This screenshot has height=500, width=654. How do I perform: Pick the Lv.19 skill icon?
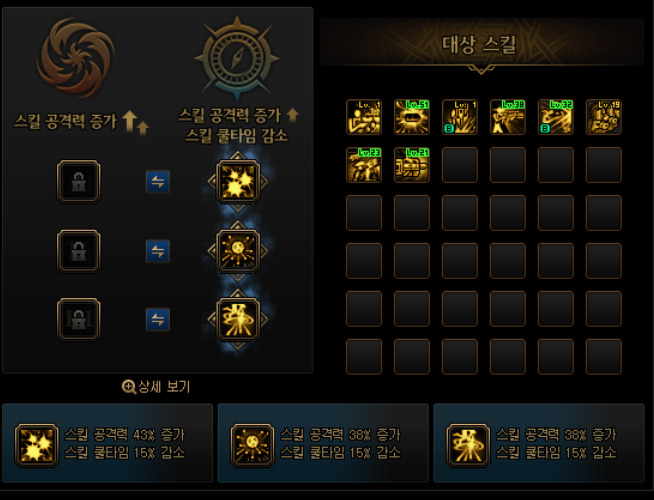tap(604, 117)
